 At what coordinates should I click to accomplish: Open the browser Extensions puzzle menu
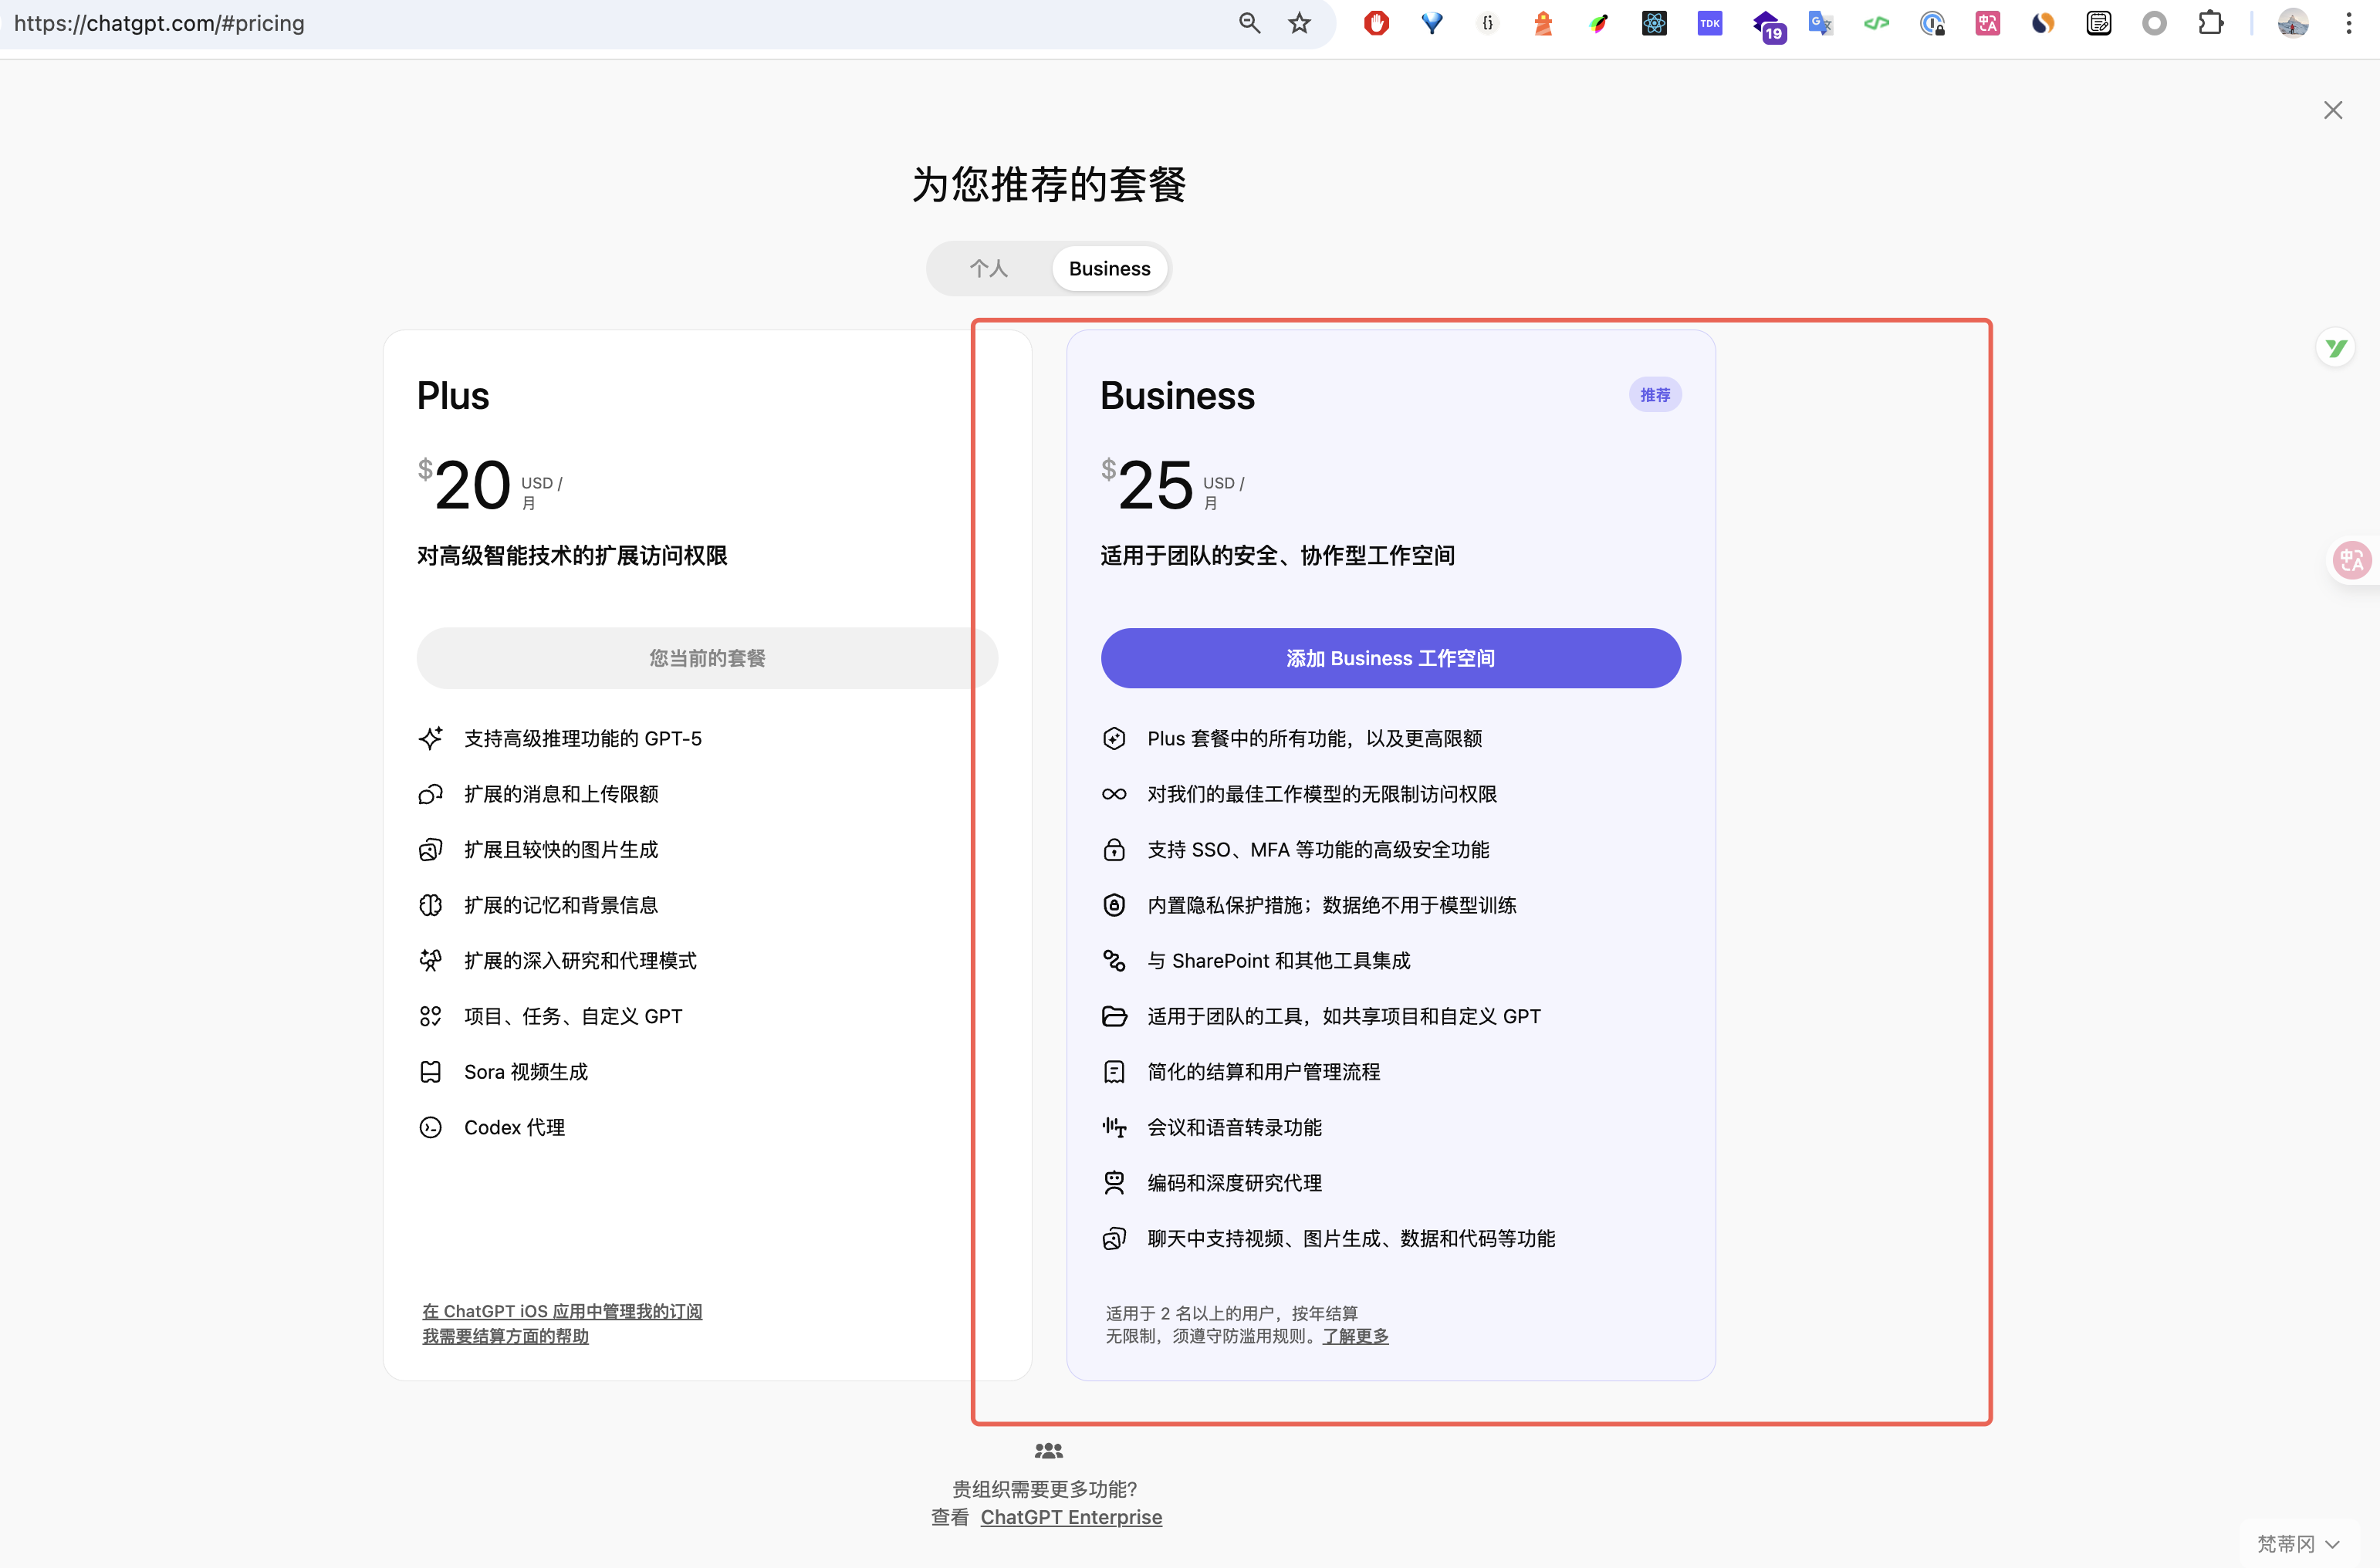[2210, 23]
